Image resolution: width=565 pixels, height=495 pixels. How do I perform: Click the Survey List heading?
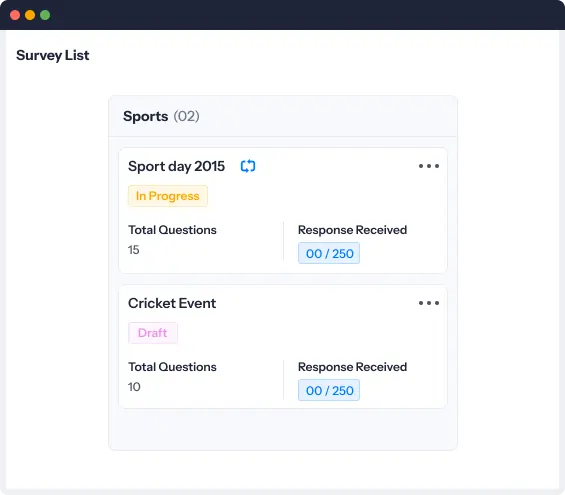point(53,55)
